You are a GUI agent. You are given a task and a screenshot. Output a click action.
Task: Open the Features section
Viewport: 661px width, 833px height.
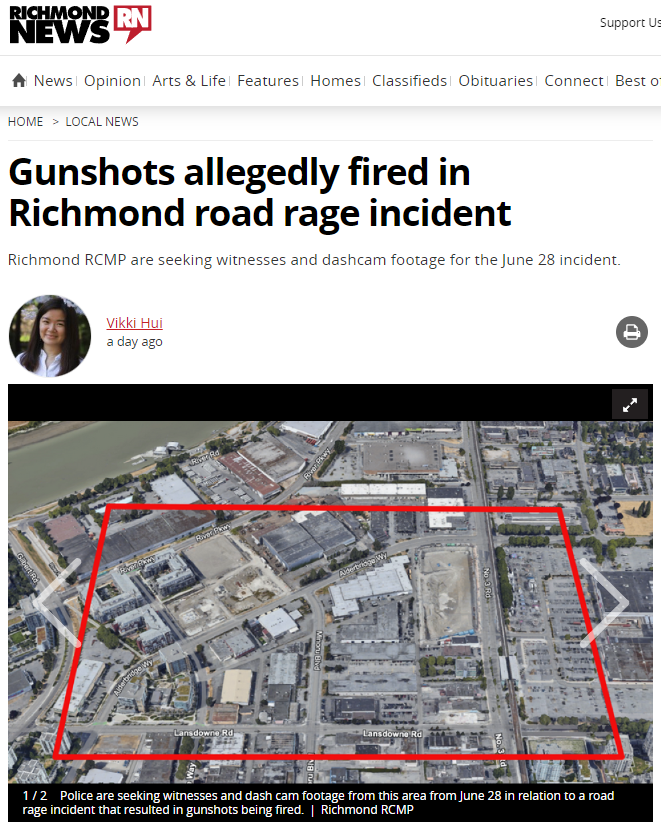(268, 81)
